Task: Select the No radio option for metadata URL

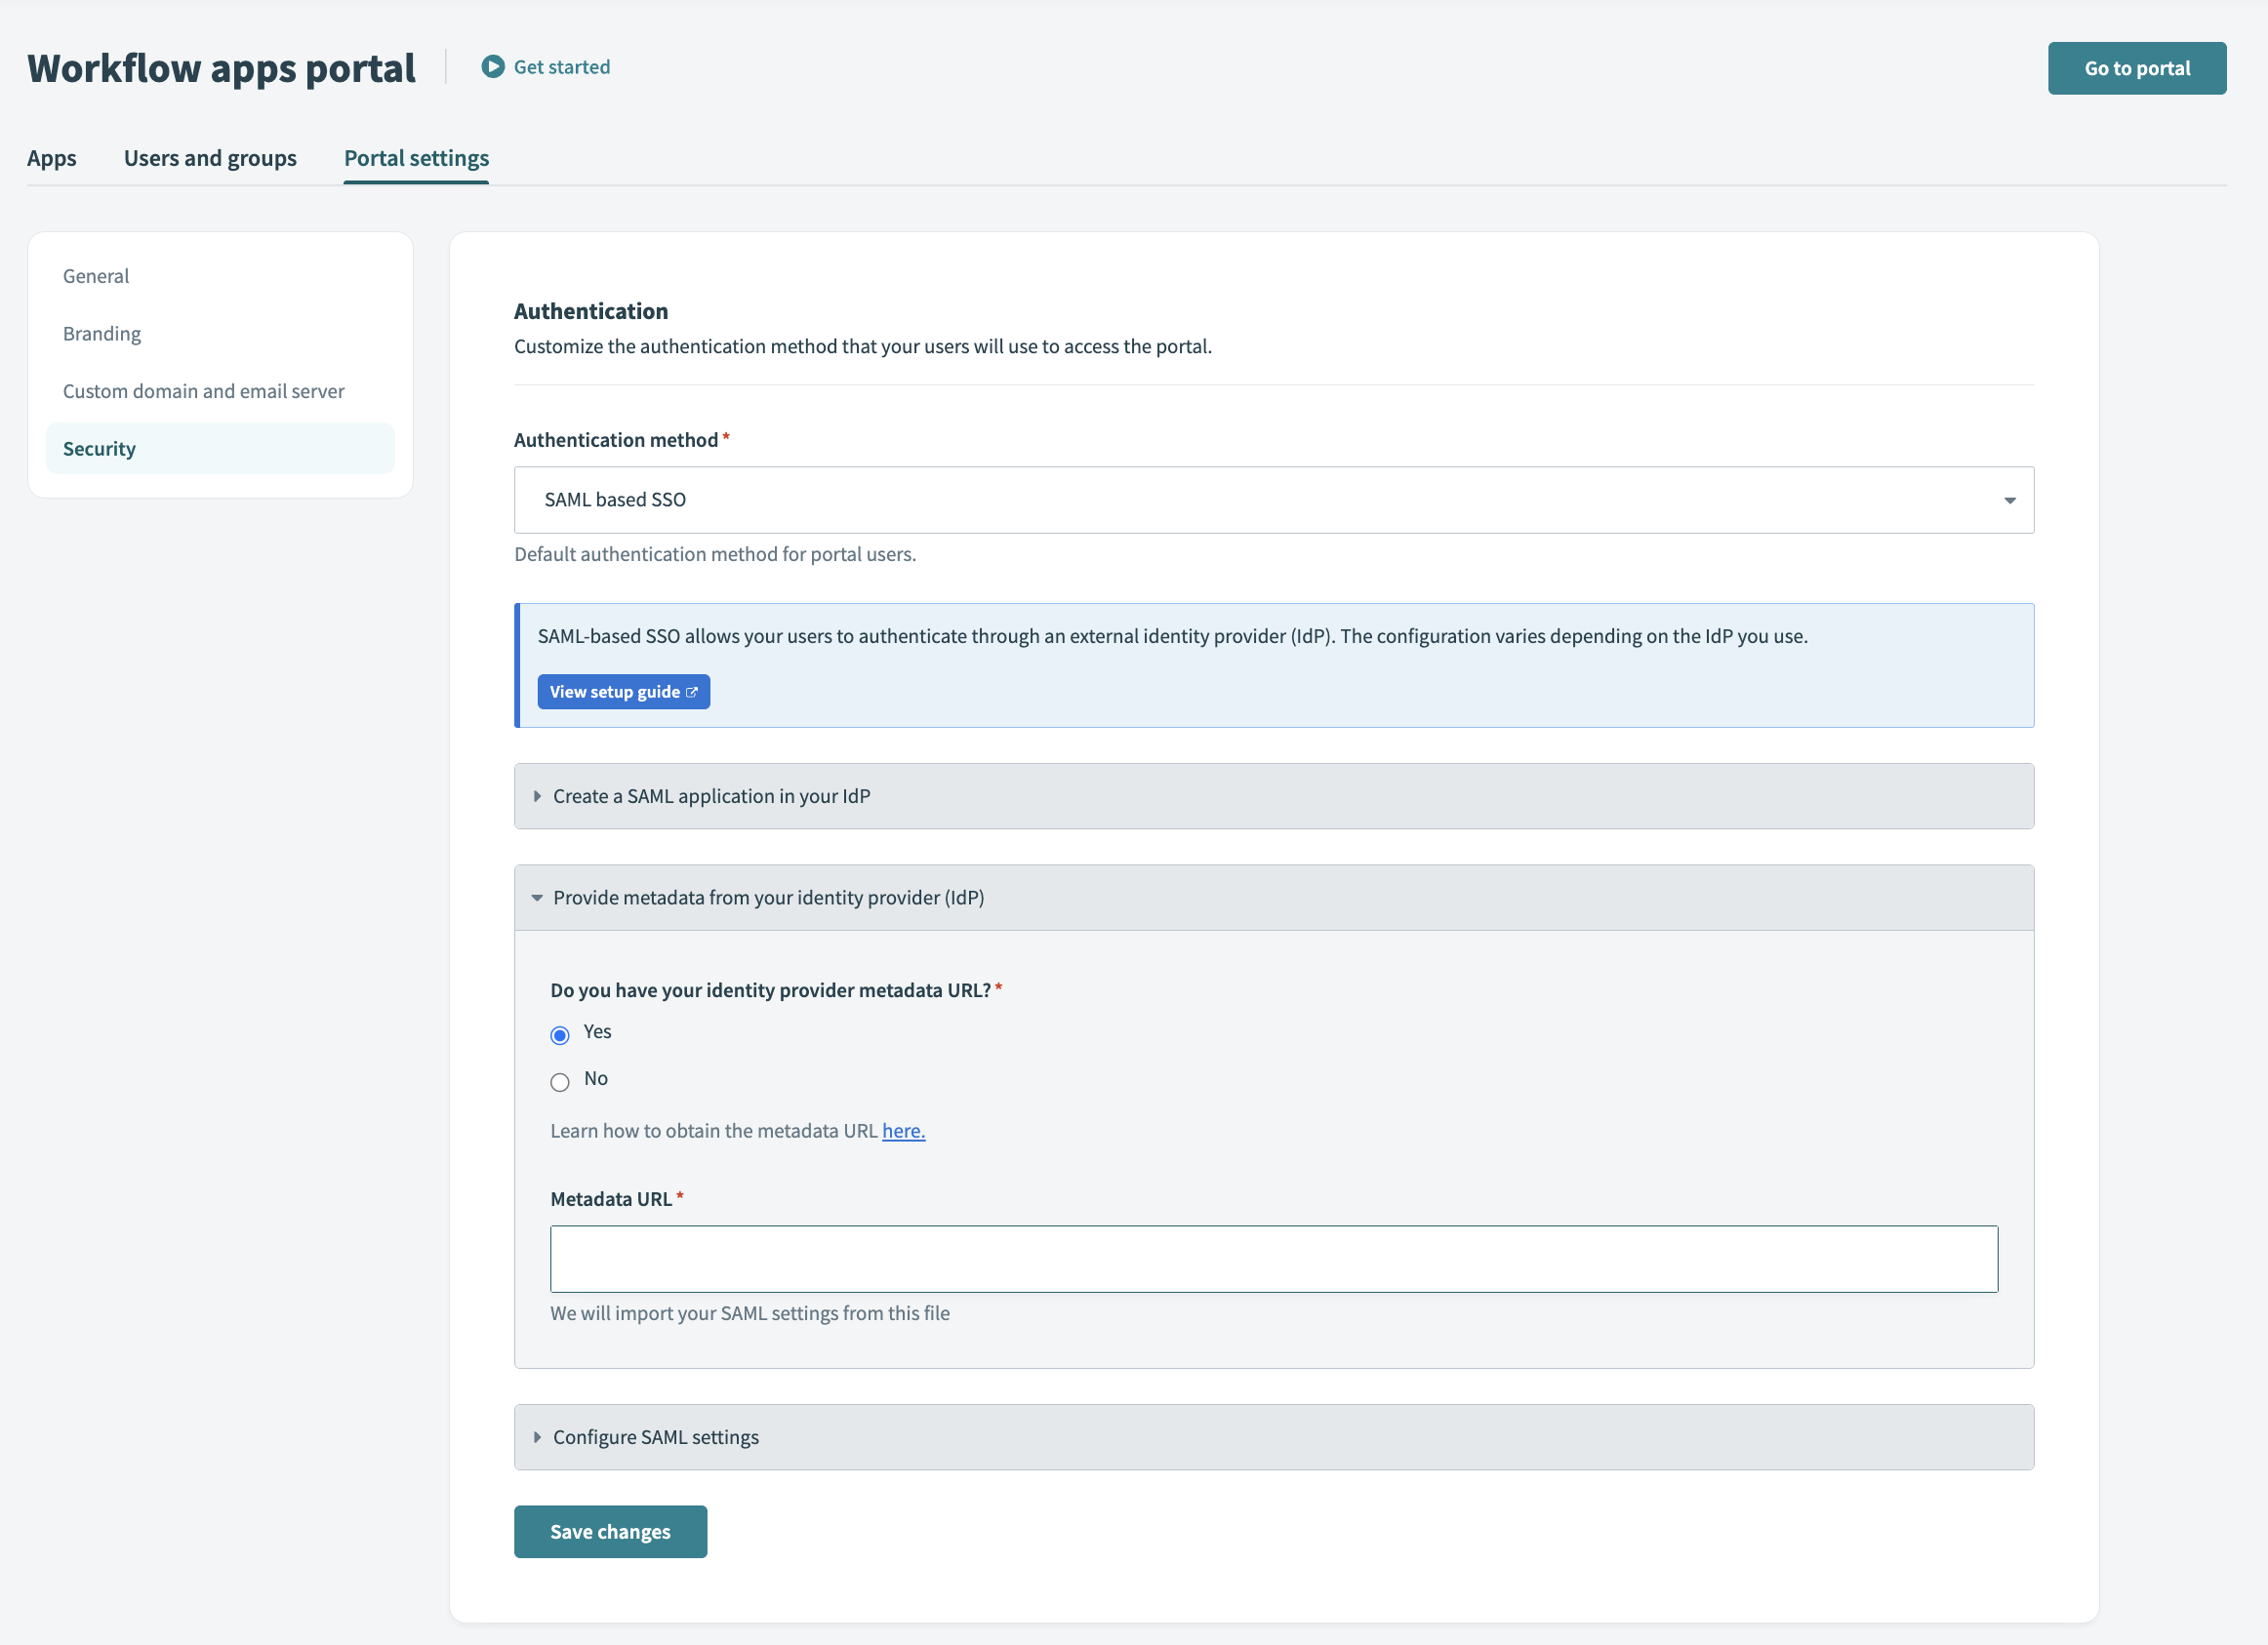Action: point(560,1082)
